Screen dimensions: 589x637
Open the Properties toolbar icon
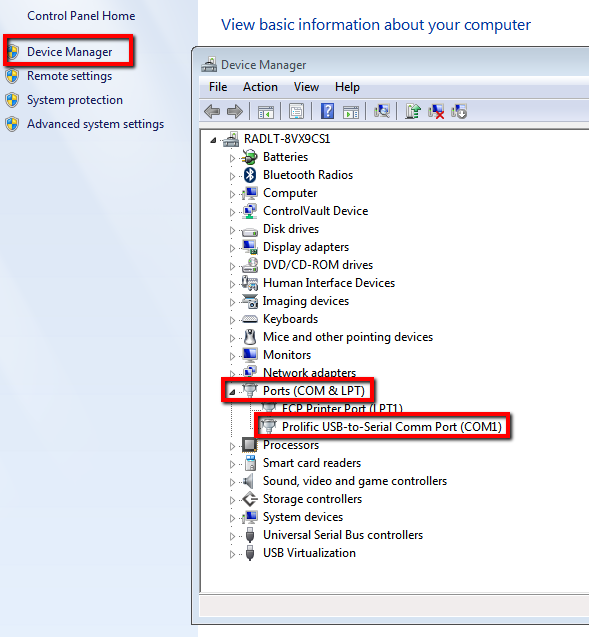coord(296,111)
